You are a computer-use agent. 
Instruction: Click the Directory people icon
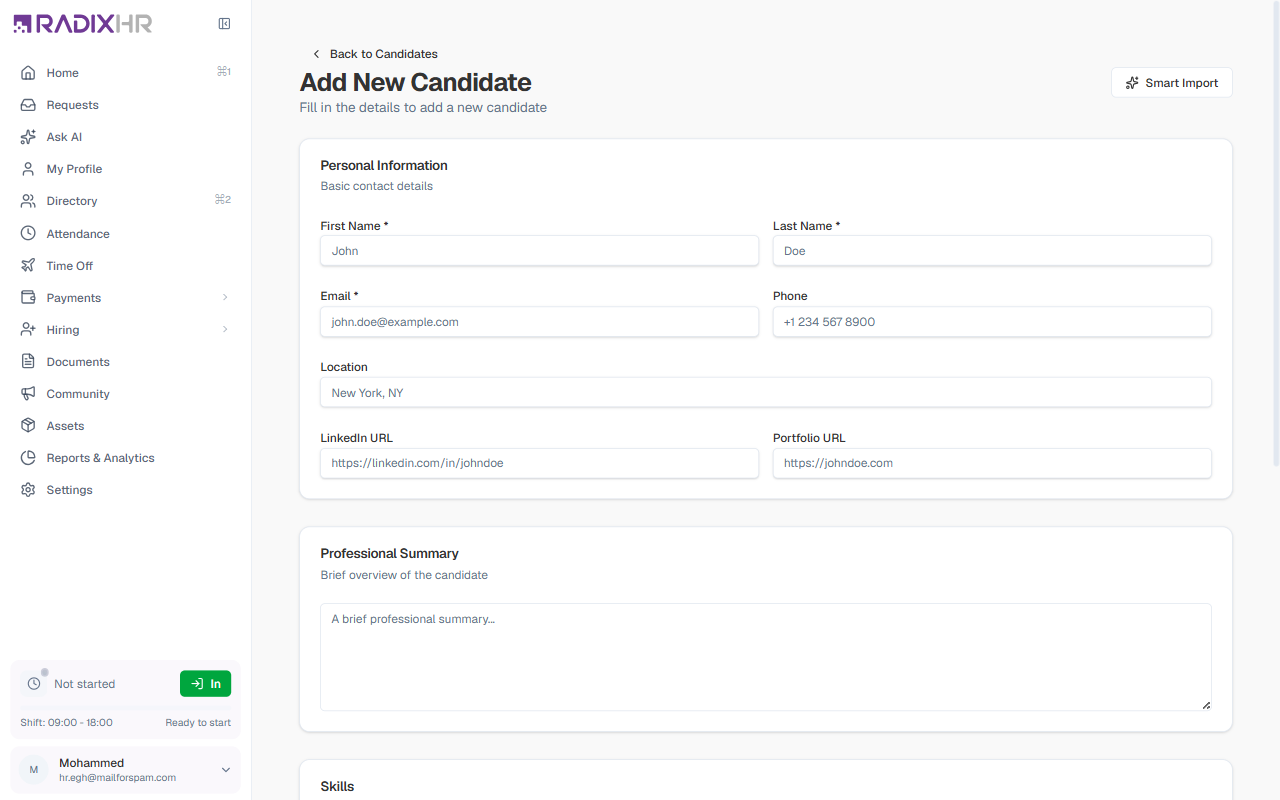coord(28,201)
